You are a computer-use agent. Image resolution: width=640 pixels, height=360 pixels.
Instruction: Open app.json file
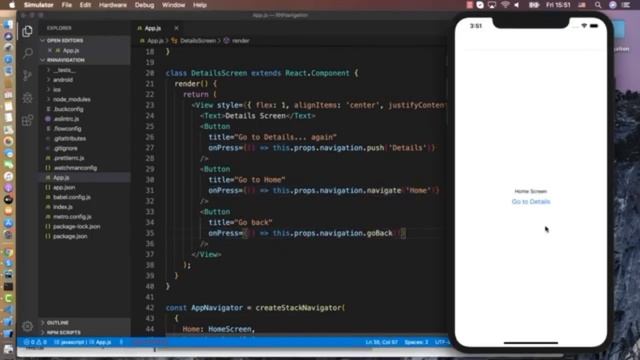[64, 187]
